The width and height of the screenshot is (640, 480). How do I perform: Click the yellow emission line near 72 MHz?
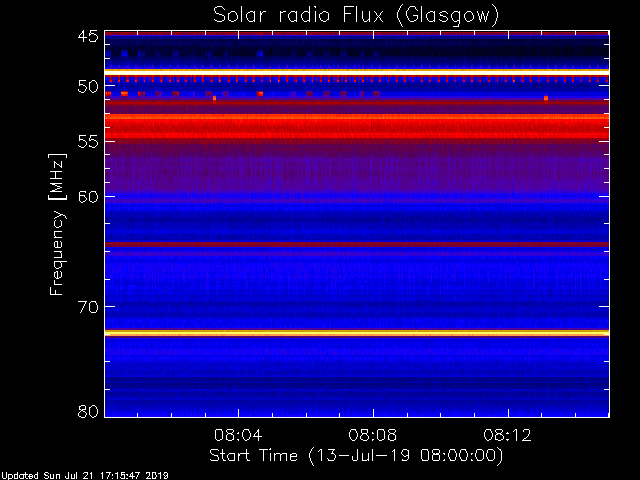357,333
